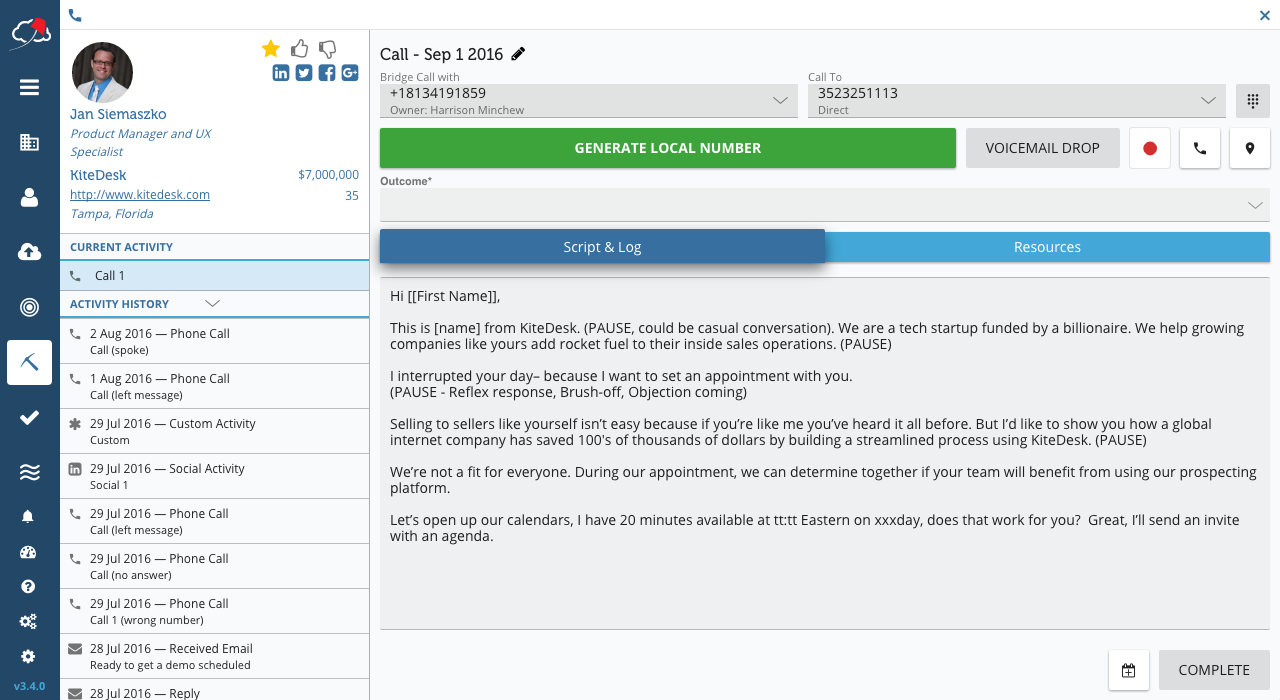Open the dial pad keypad icon

pyautogui.click(x=1252, y=101)
